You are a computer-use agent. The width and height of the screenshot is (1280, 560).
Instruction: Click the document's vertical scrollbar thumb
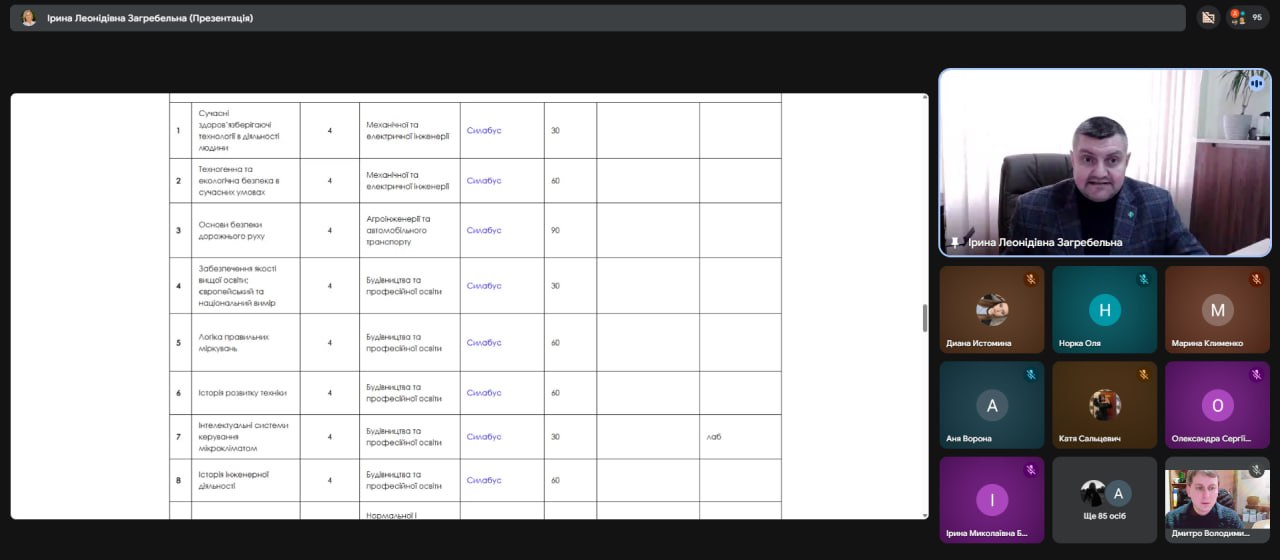click(x=924, y=318)
